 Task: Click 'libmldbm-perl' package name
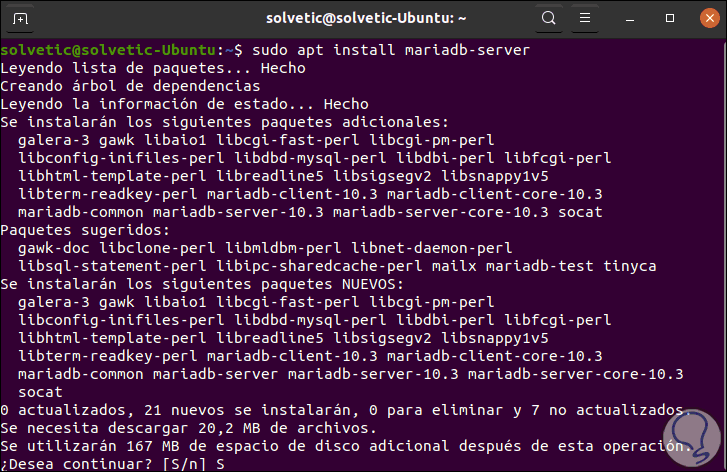(x=283, y=248)
